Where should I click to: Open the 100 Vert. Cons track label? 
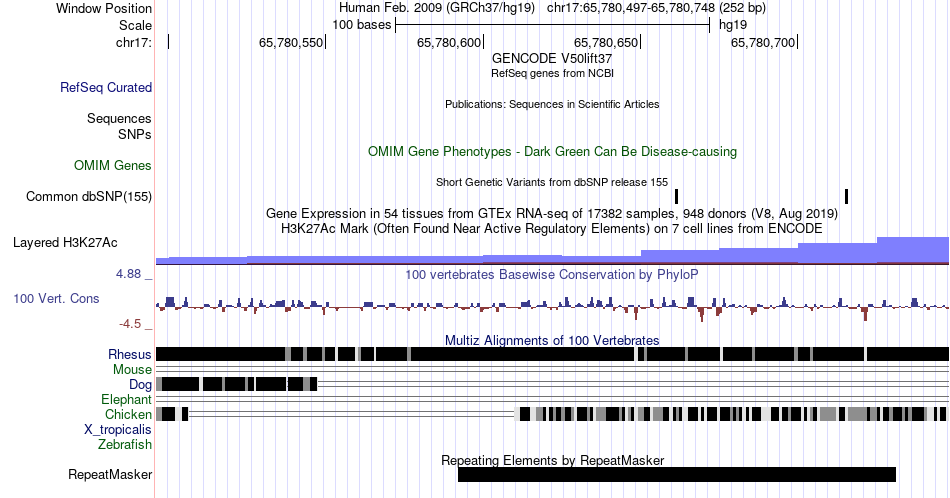pos(56,298)
